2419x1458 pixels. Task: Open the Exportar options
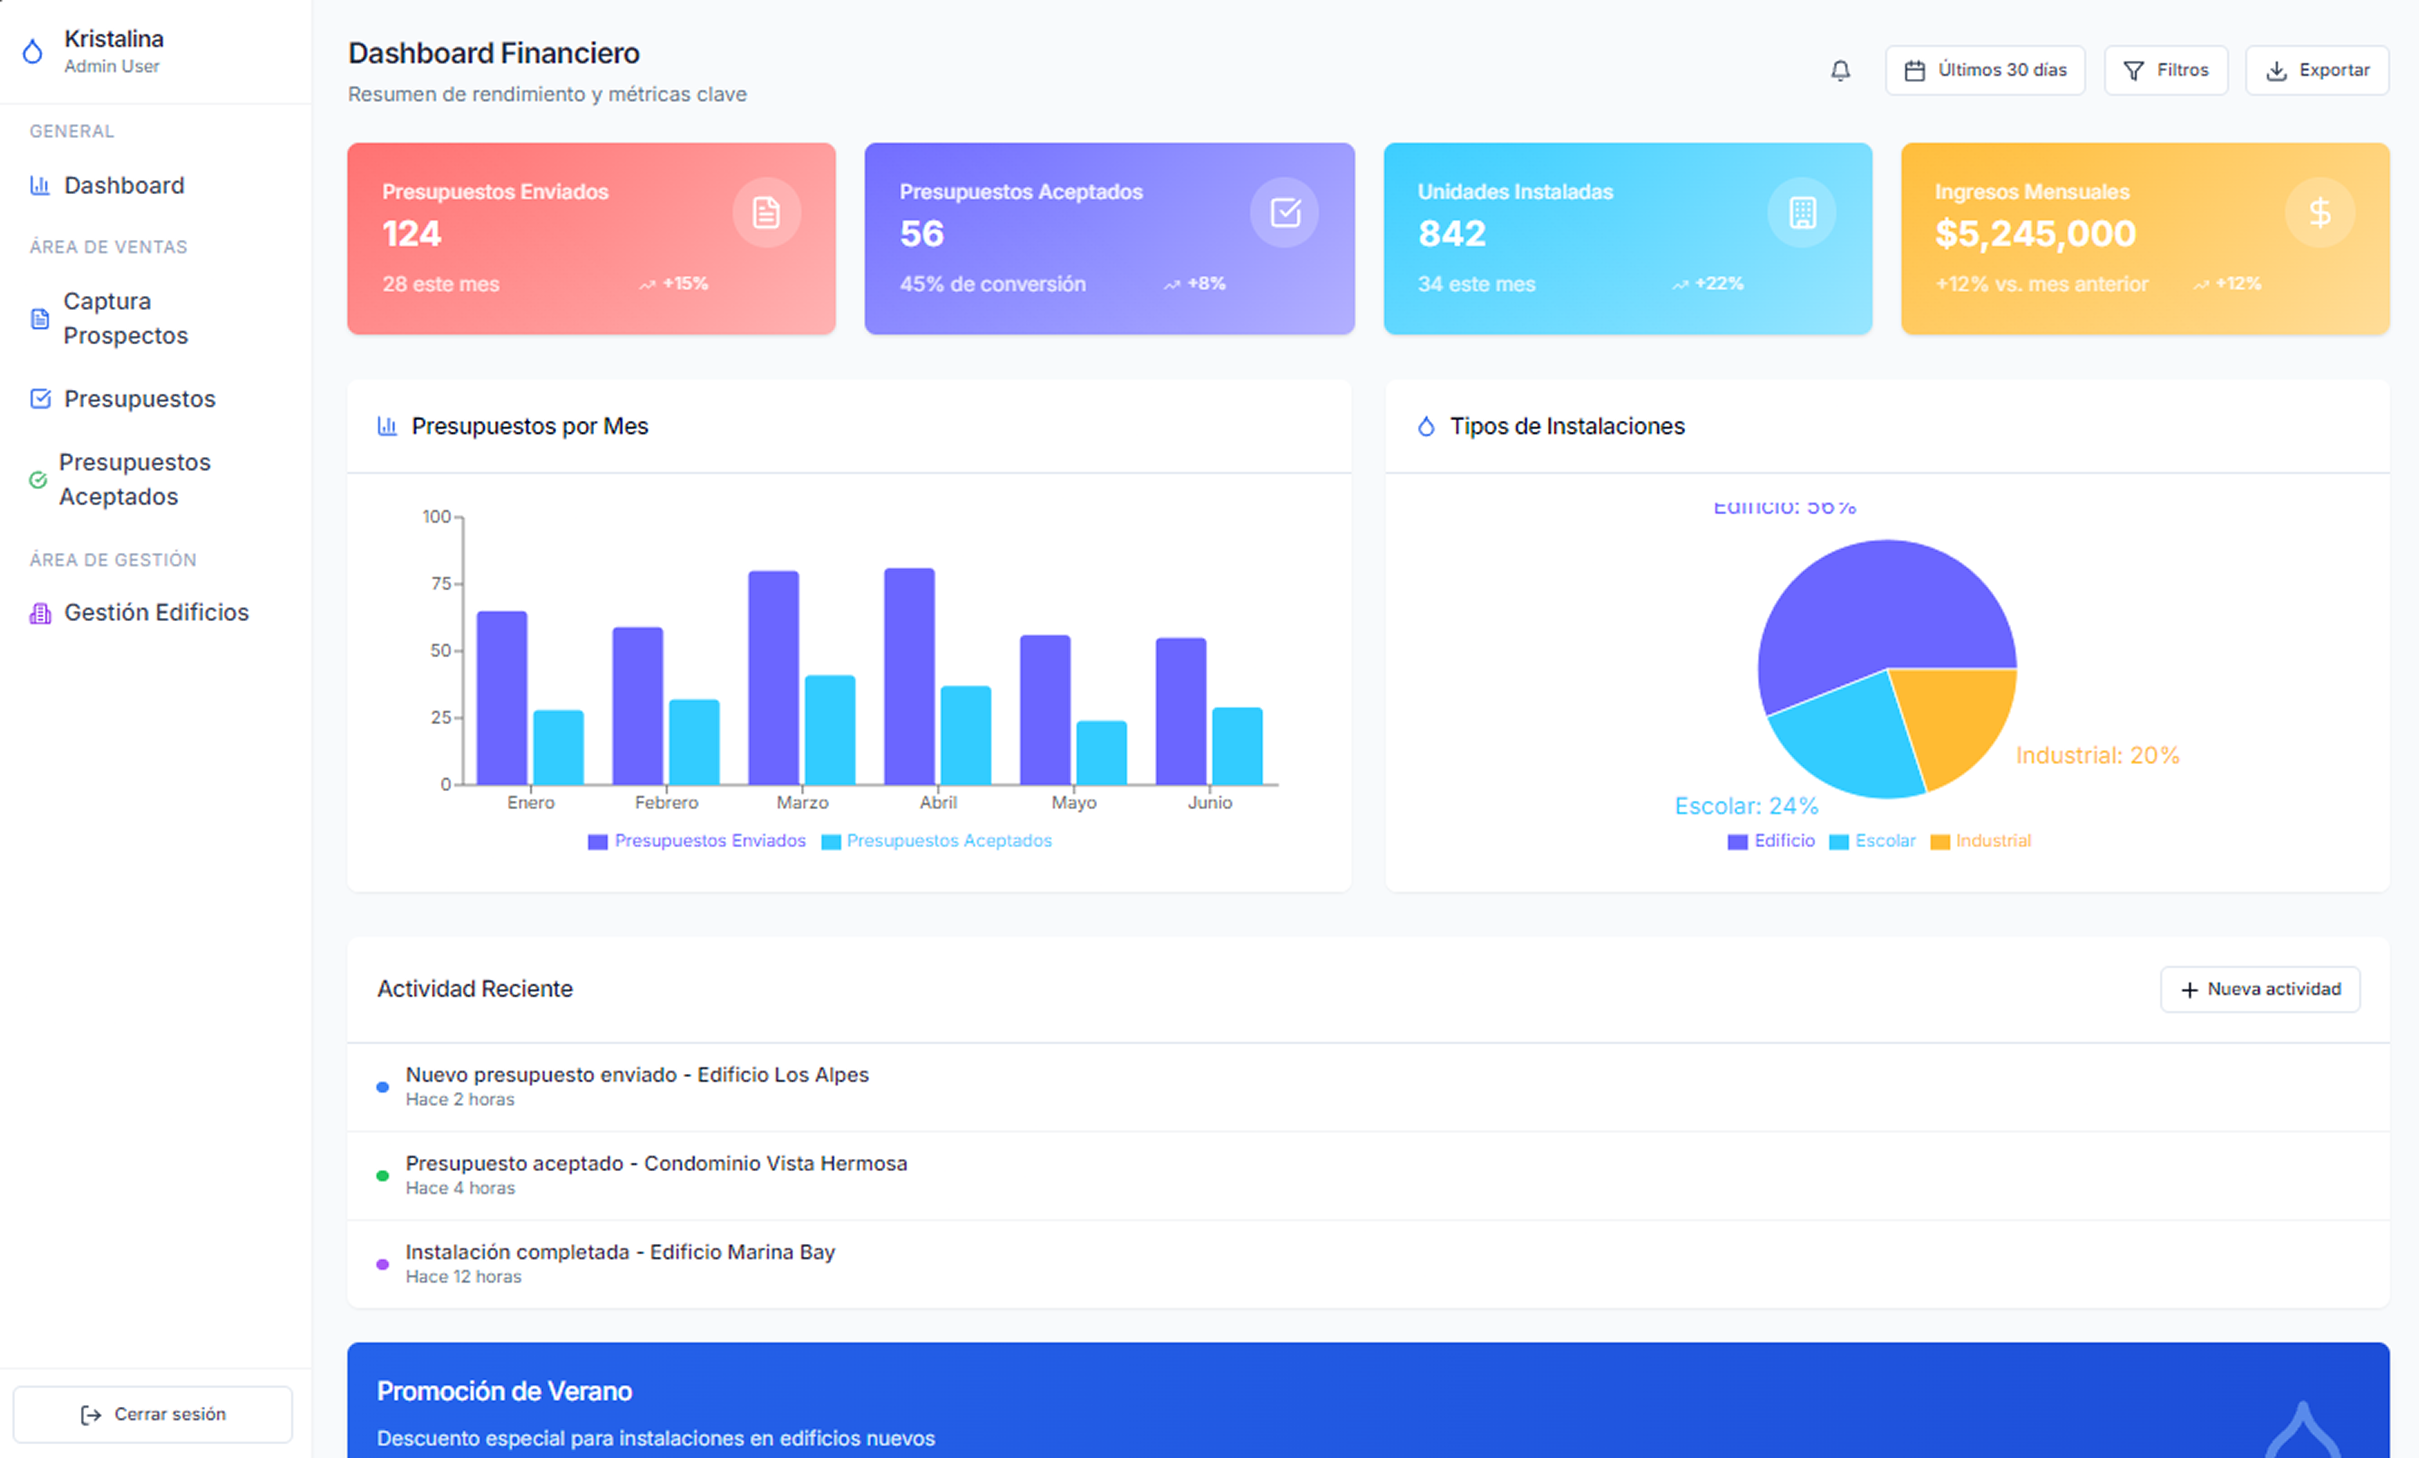tap(2317, 70)
